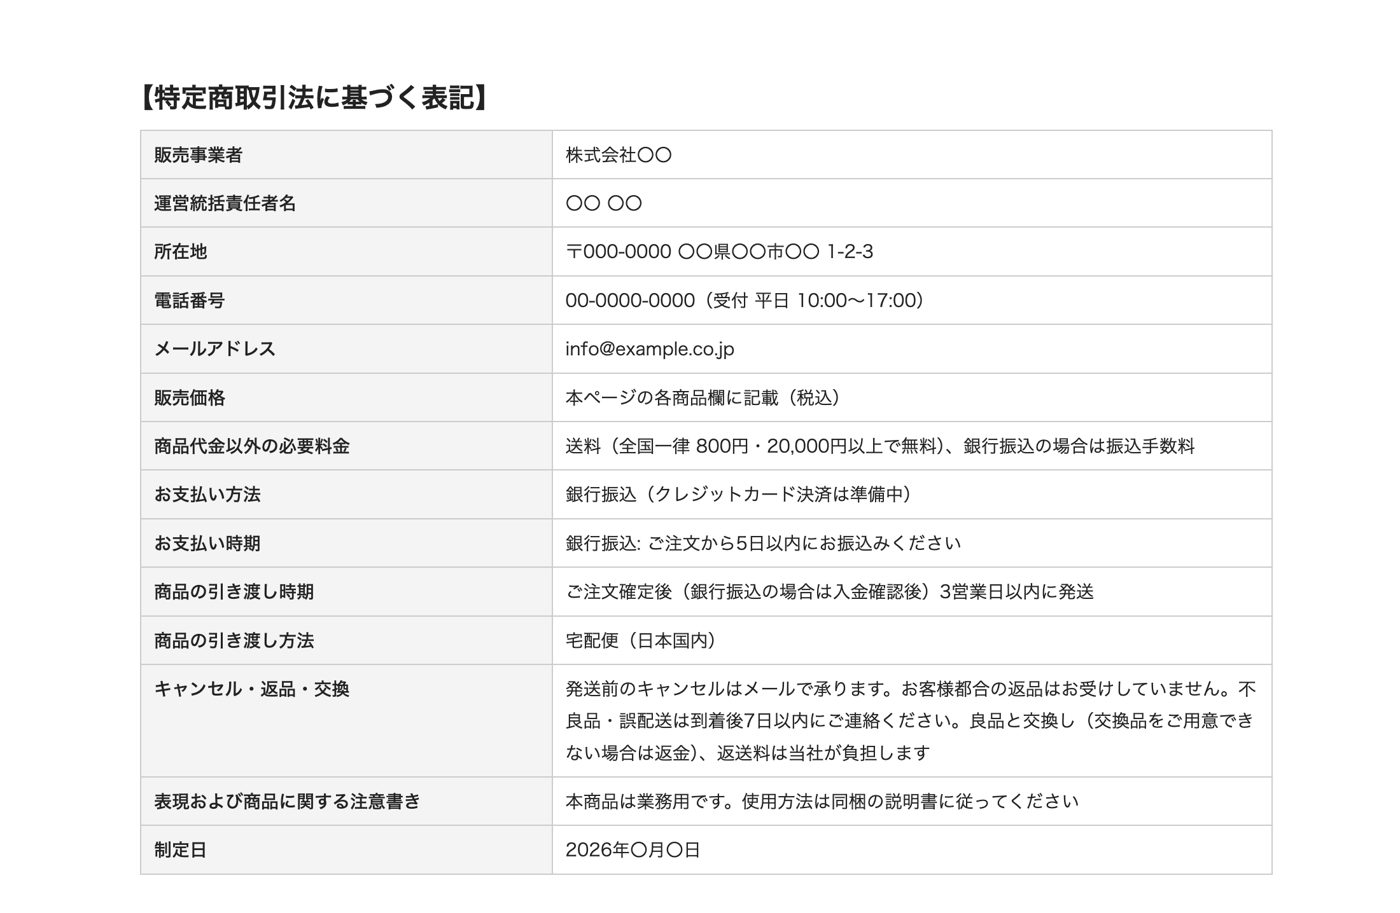Click the 商品代金以外の必要料金 label

point(252,446)
